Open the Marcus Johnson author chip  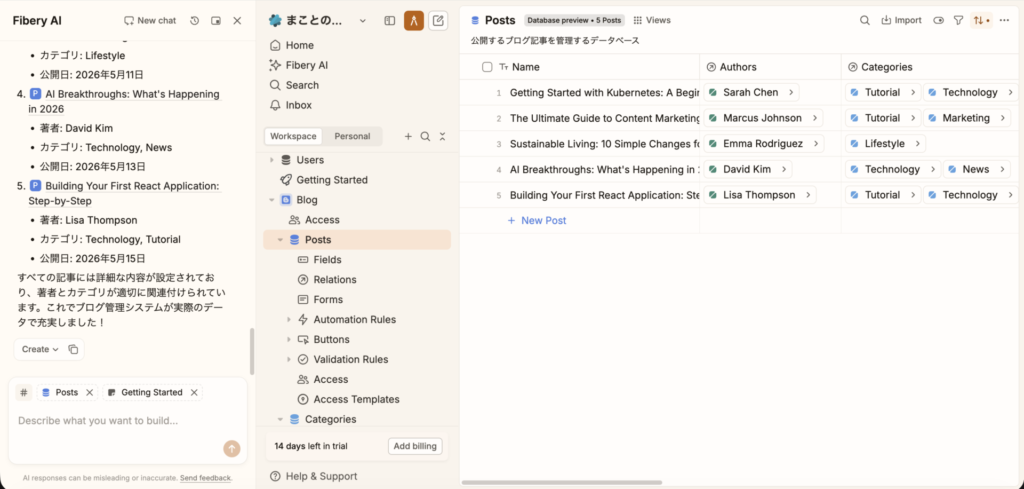point(763,118)
